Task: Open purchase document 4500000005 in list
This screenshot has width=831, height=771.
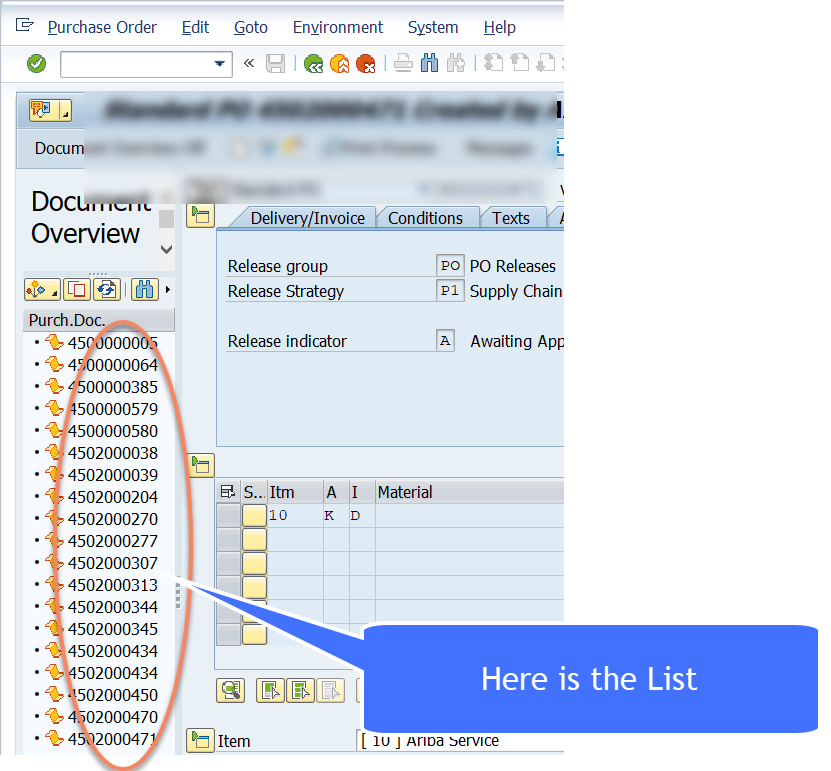Action: (112, 343)
